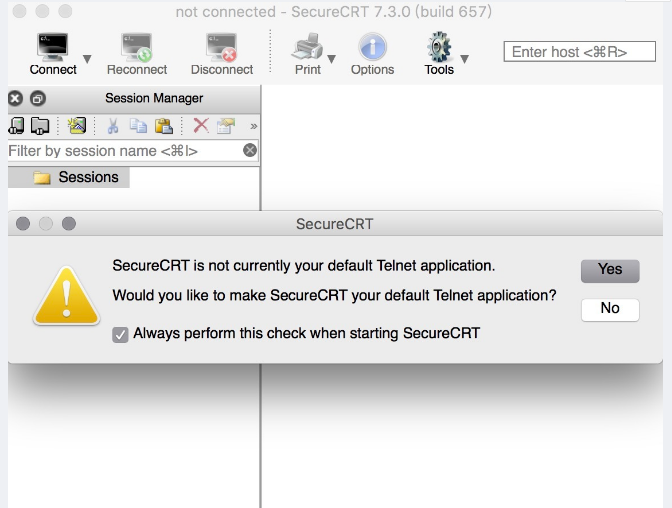
Task: Click the Copy icon in Session Manager
Action: 138,126
